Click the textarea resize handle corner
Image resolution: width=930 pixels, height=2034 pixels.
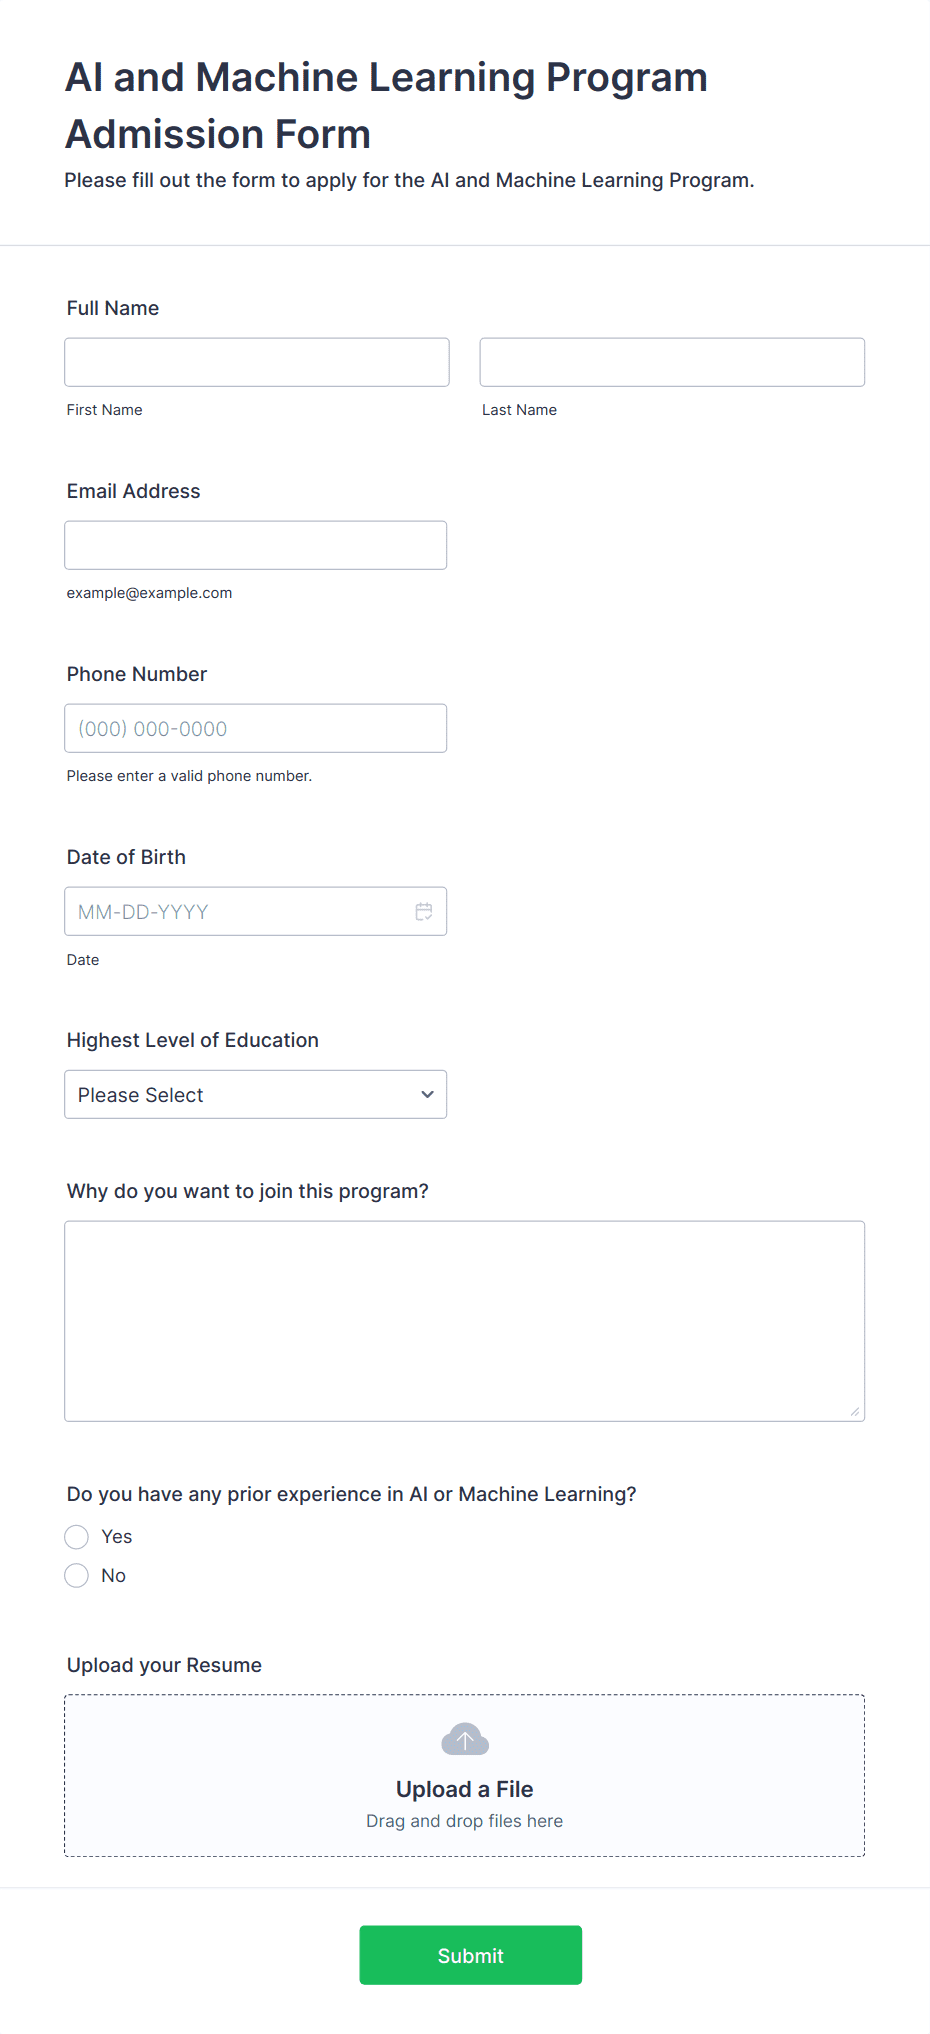(855, 1411)
